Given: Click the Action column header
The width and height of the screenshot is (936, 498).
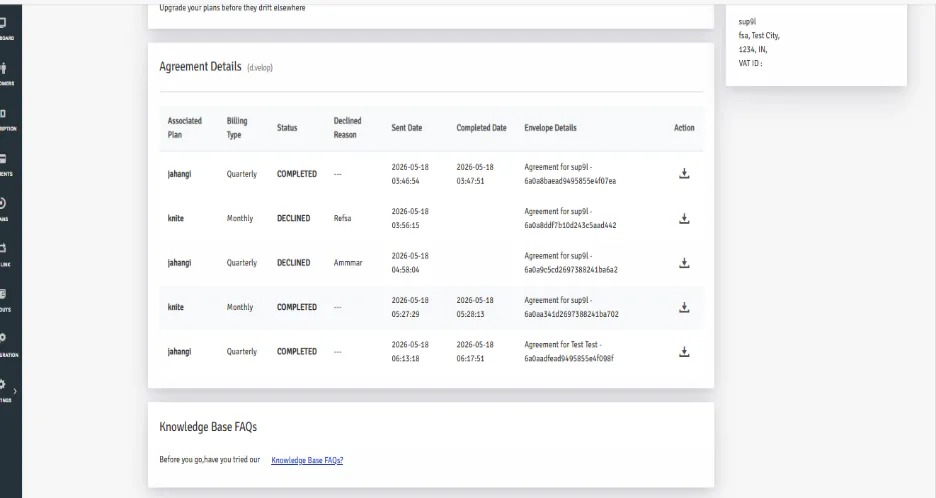Looking at the screenshot, I should point(684,128).
